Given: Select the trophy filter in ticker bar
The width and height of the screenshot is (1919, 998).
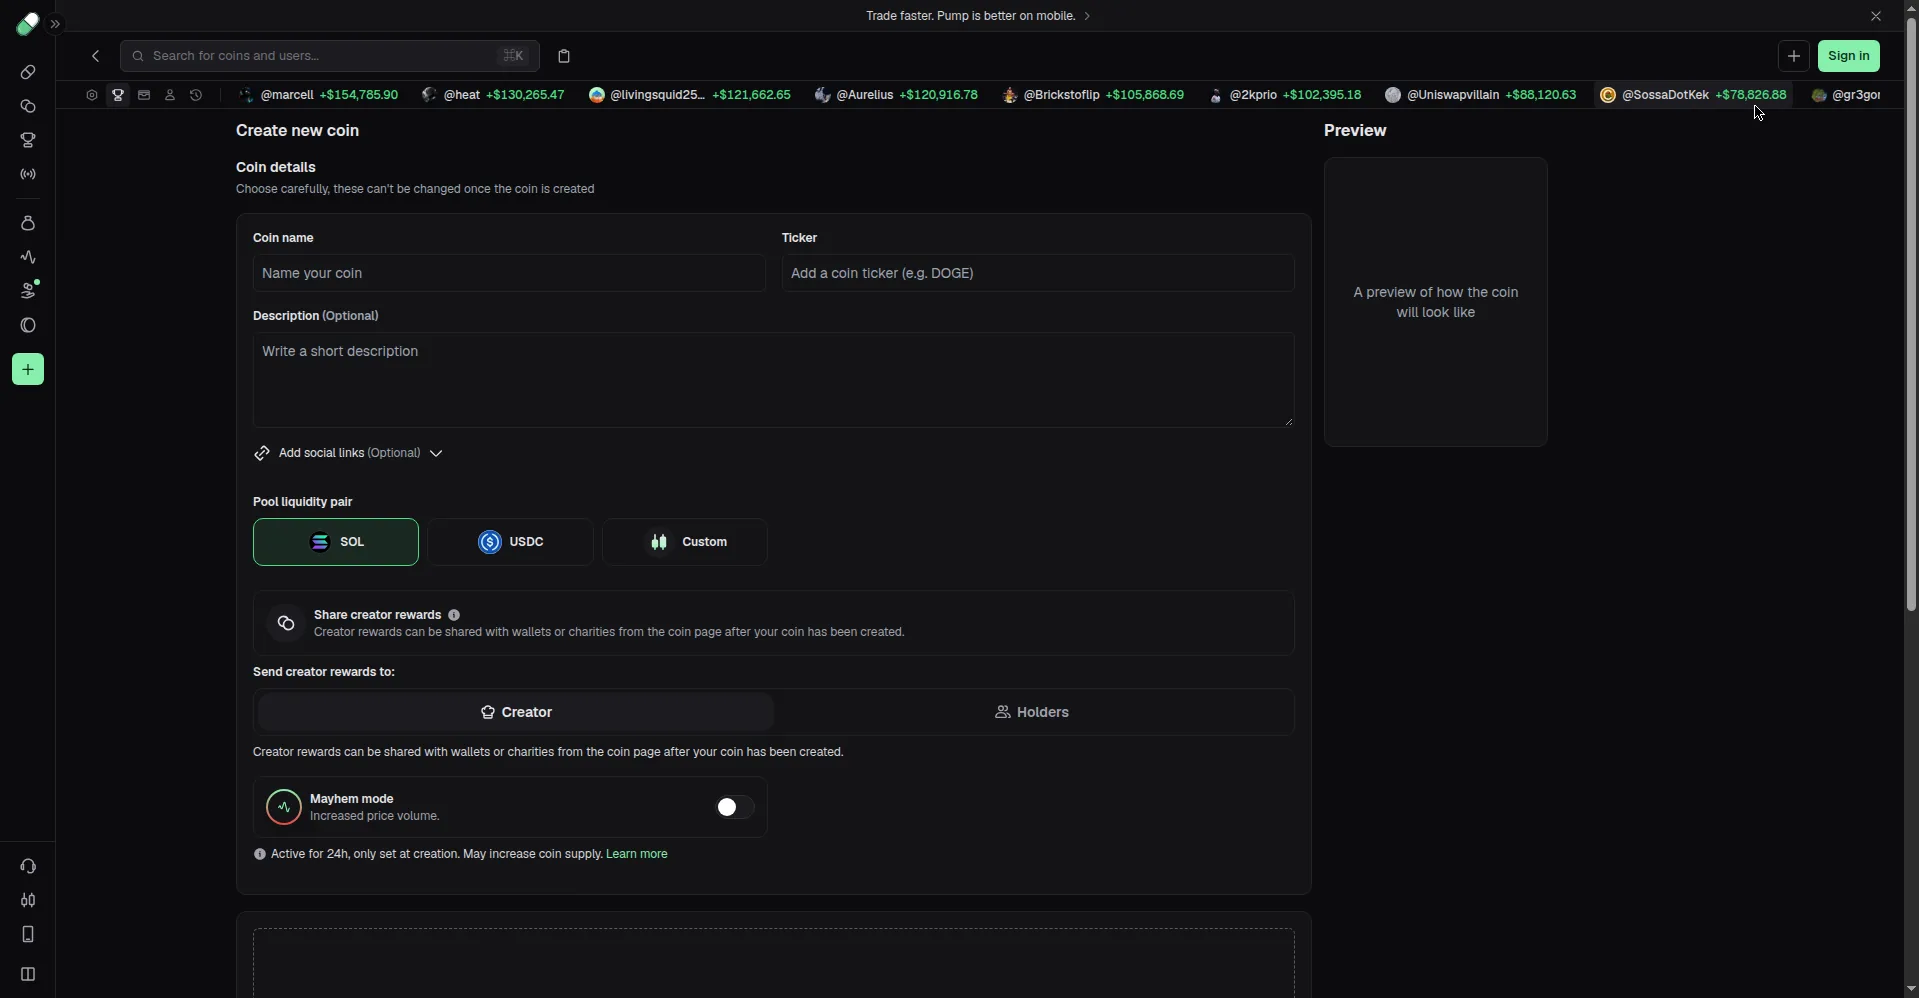Looking at the screenshot, I should tap(118, 95).
